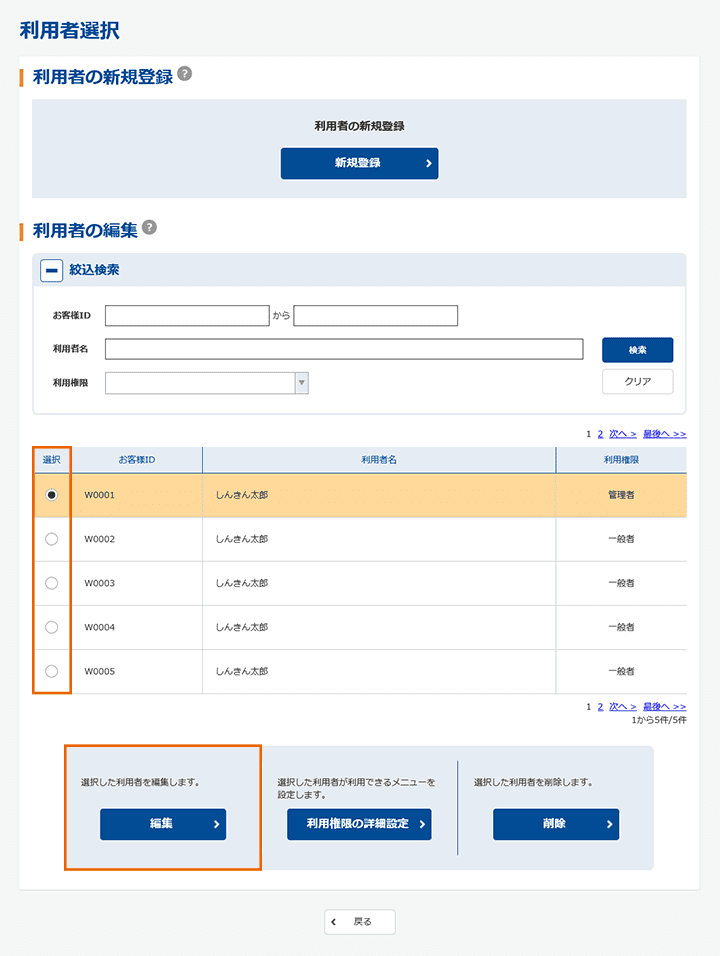The height and width of the screenshot is (956, 720).
Task: Click the 削除 delete button
Action: coord(555,824)
